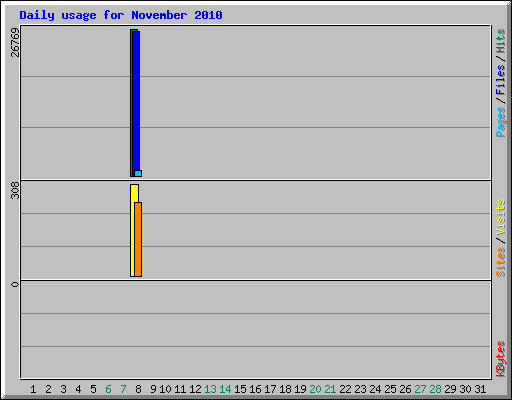This screenshot has width=512, height=400.
Task: Click day 25 on the x-axis
Action: point(390,389)
